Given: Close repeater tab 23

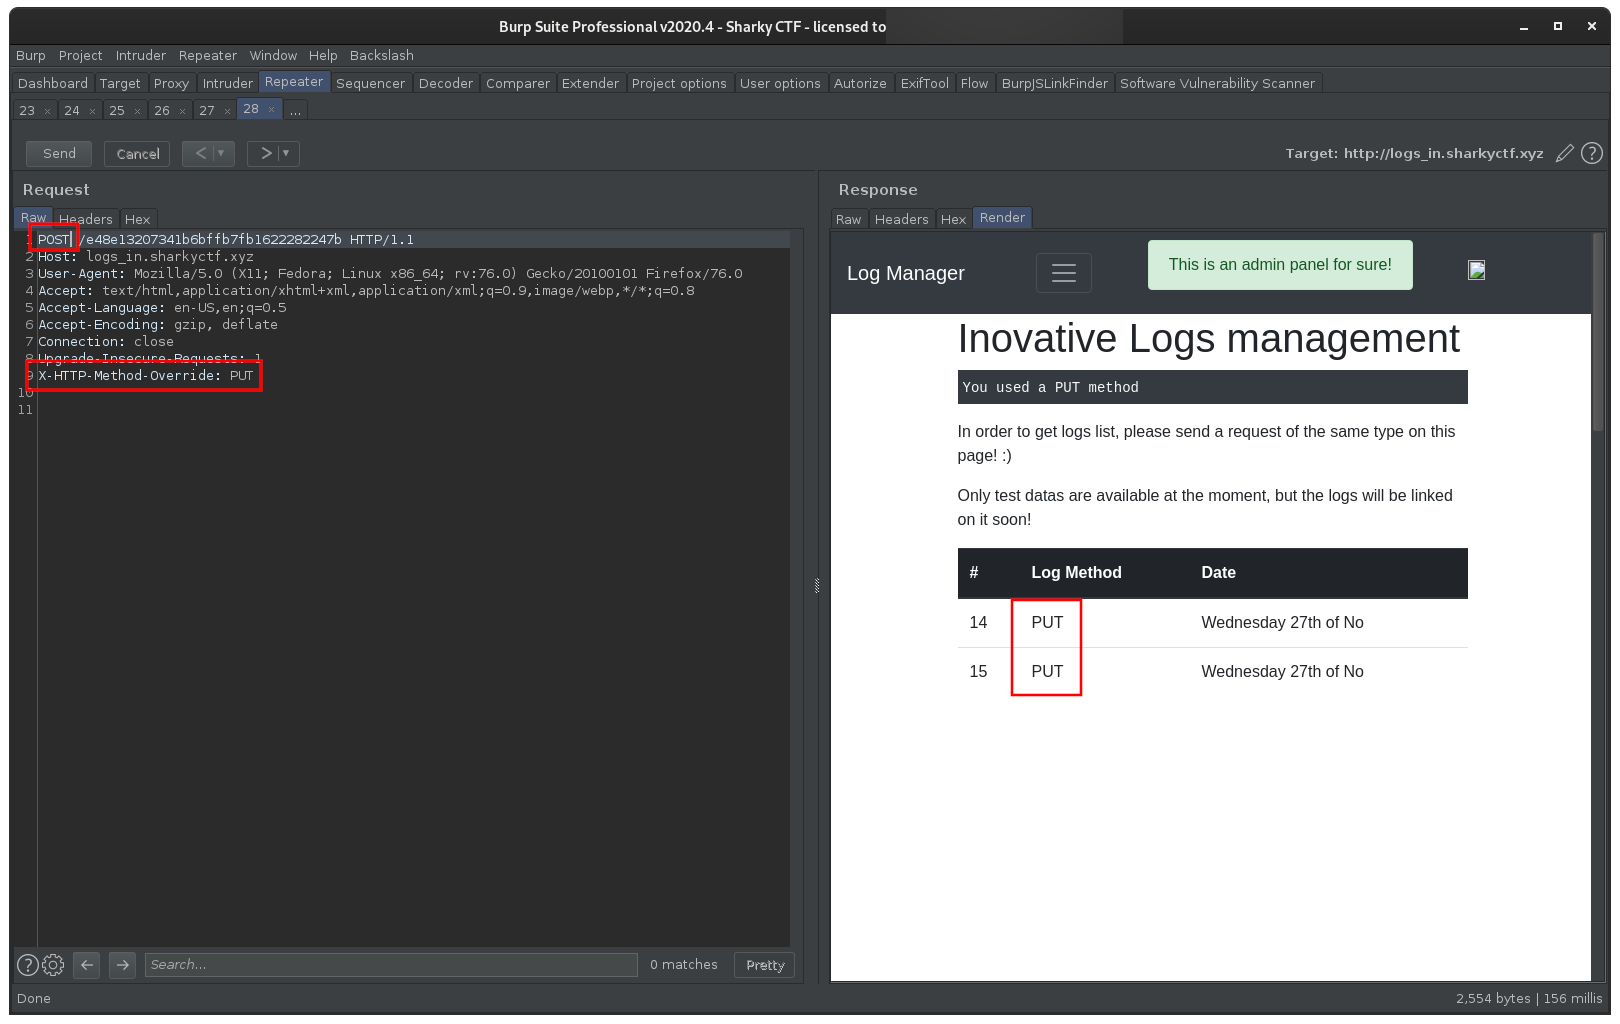Looking at the screenshot, I should click(47, 111).
